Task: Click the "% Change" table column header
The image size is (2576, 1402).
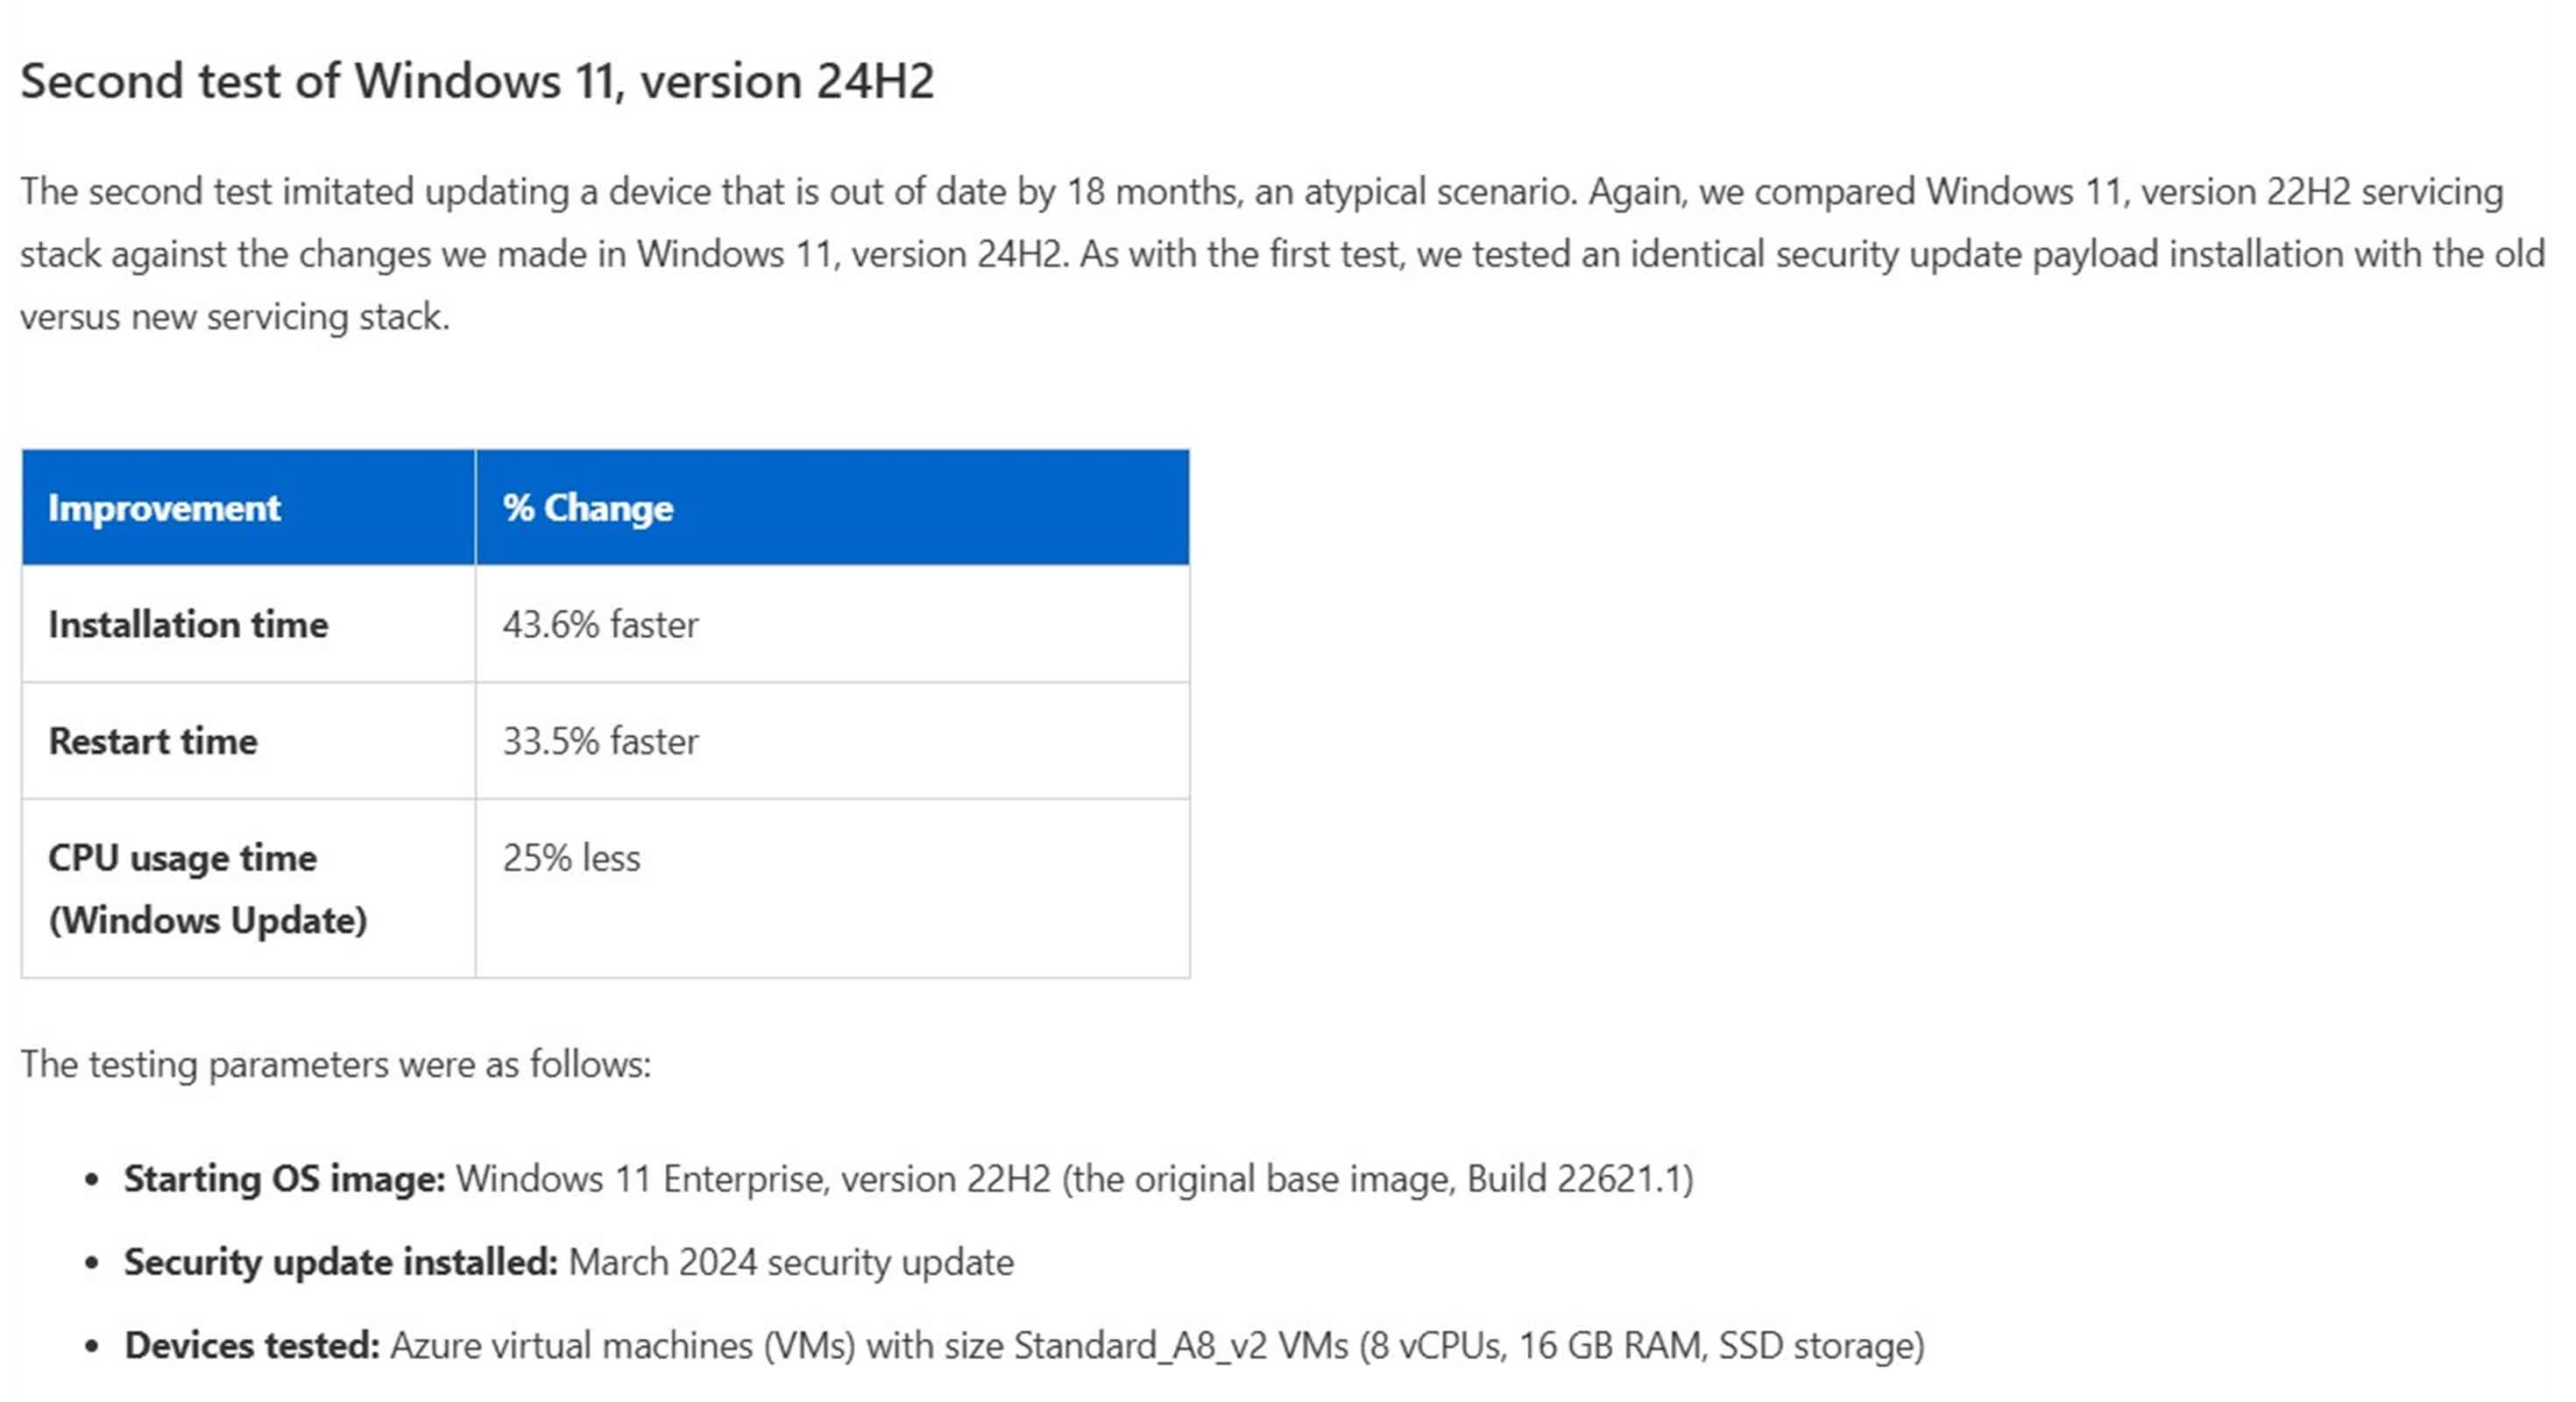Action: [x=588, y=508]
